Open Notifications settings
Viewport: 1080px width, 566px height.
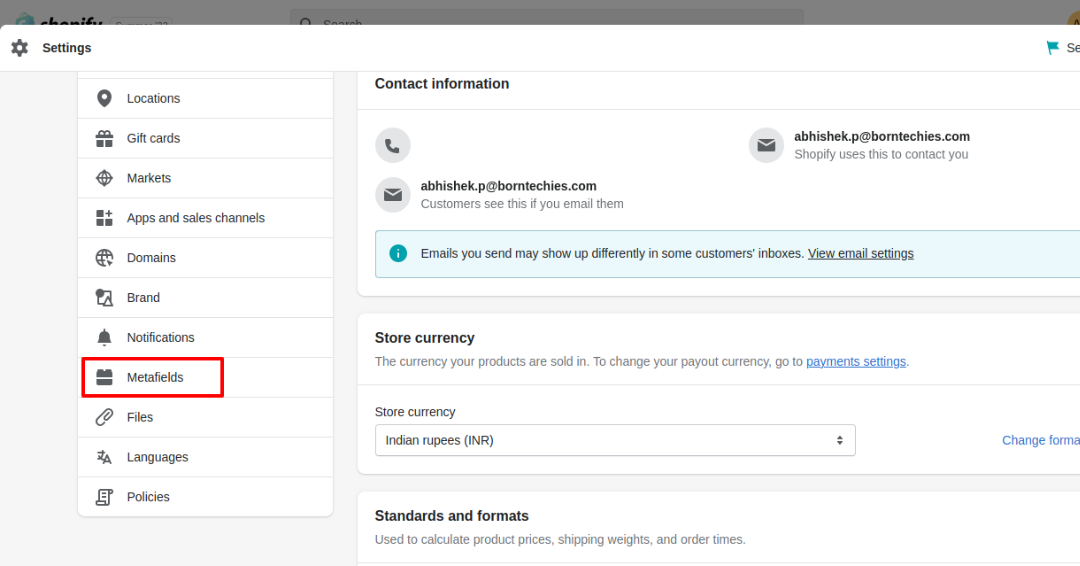(x=205, y=338)
